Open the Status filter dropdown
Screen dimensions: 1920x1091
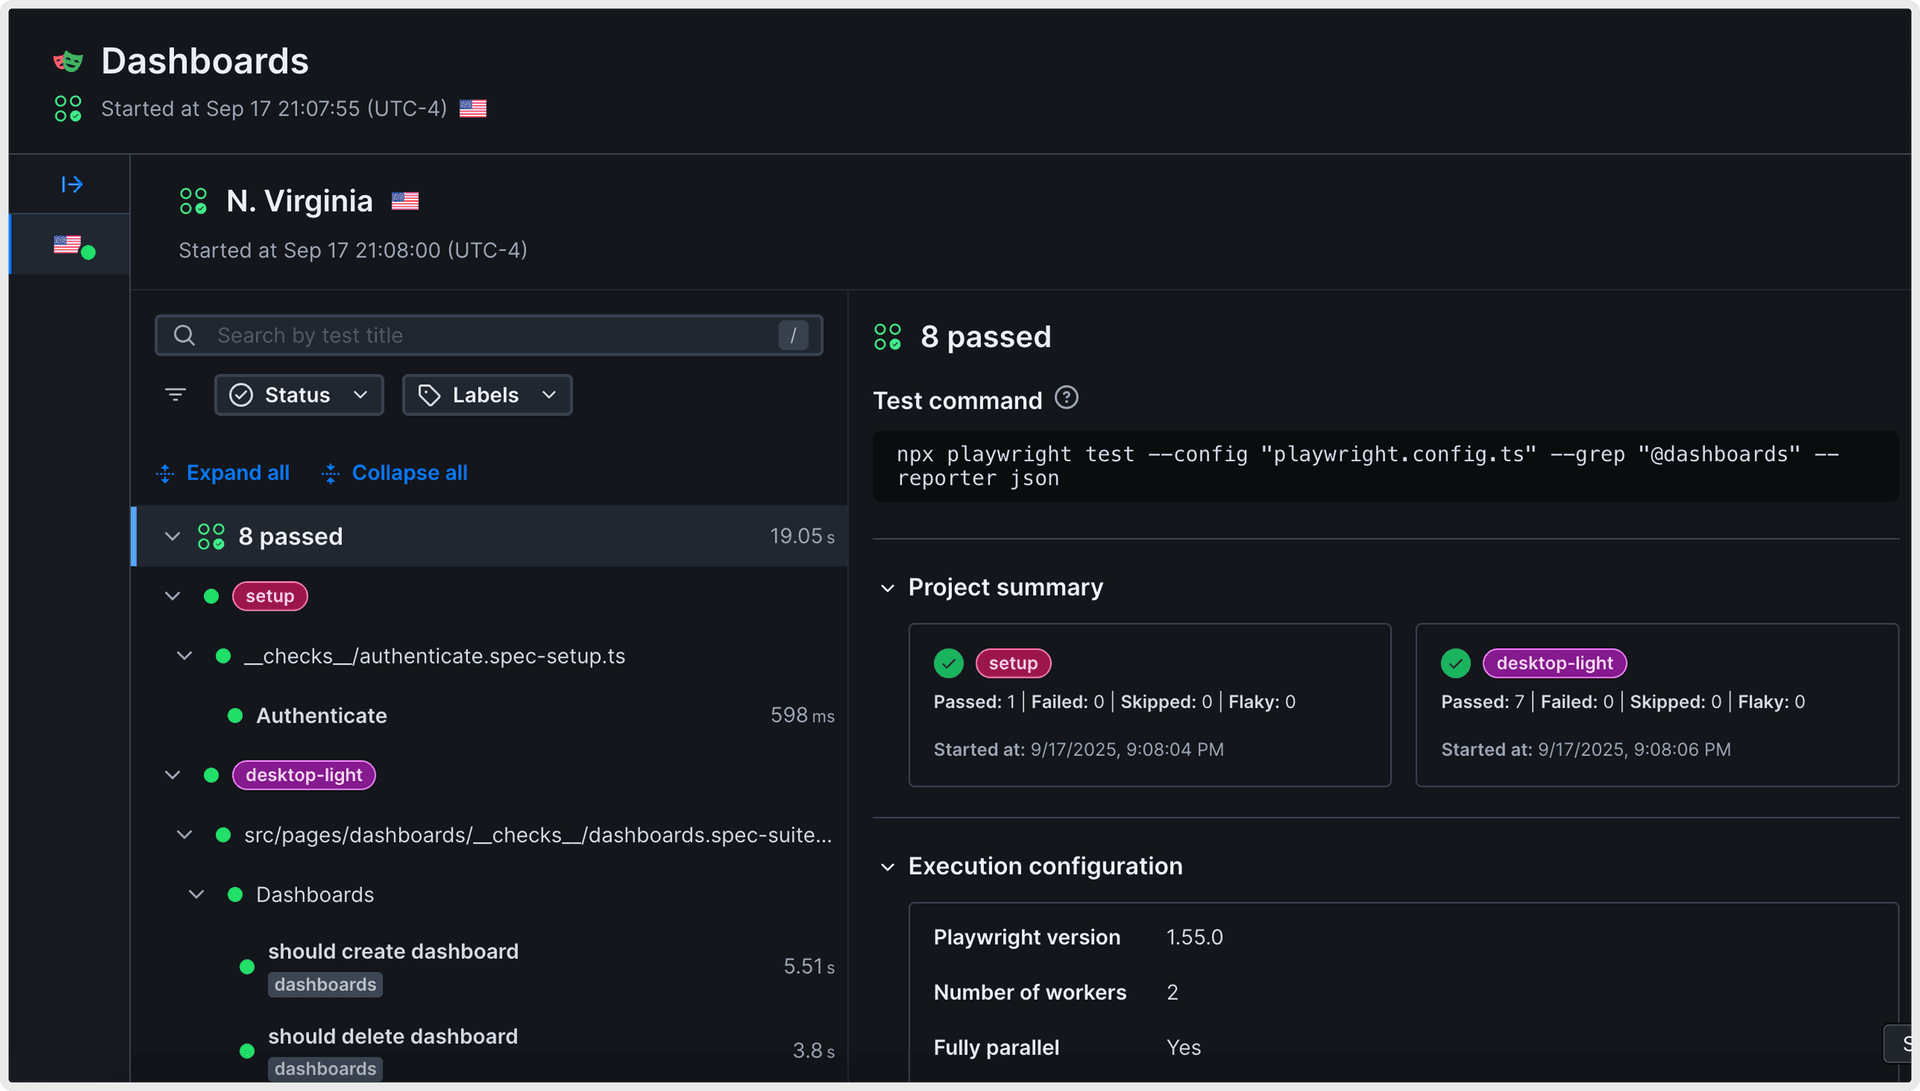coord(298,395)
